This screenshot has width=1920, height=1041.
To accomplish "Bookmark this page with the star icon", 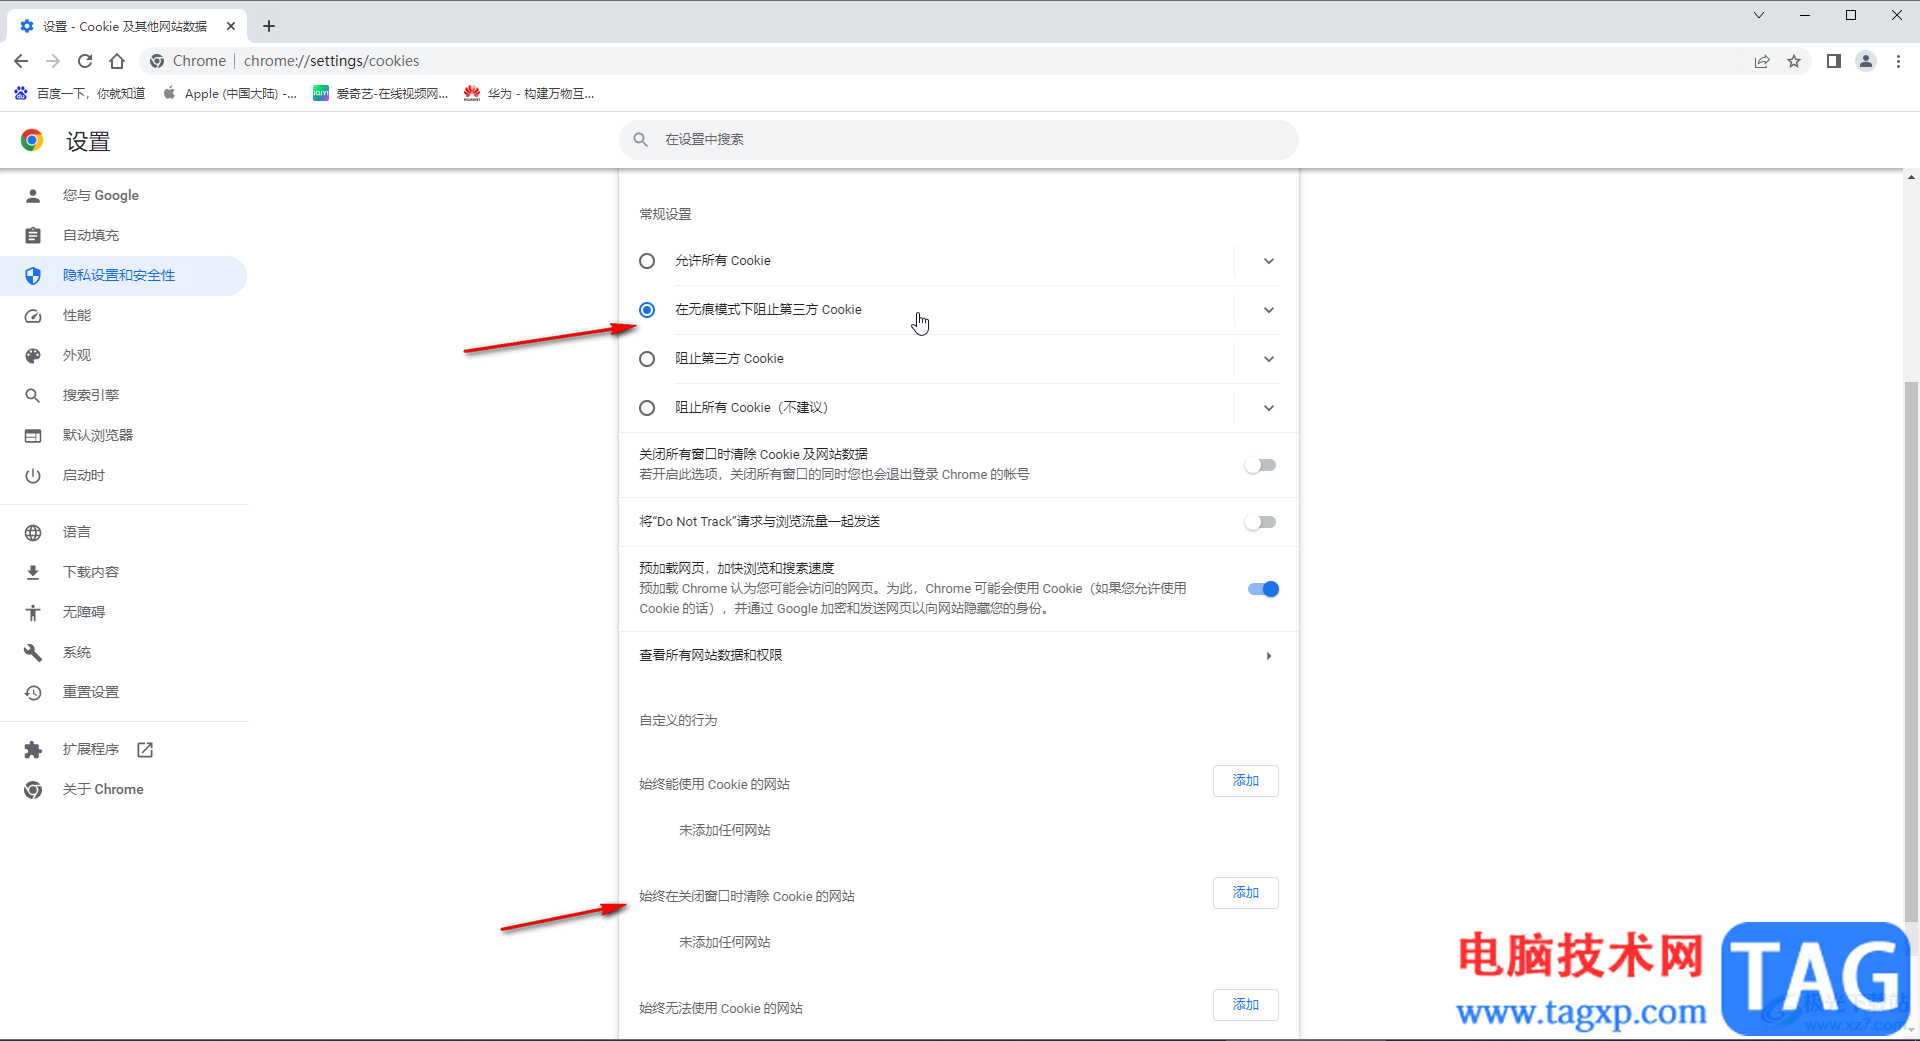I will tap(1794, 61).
